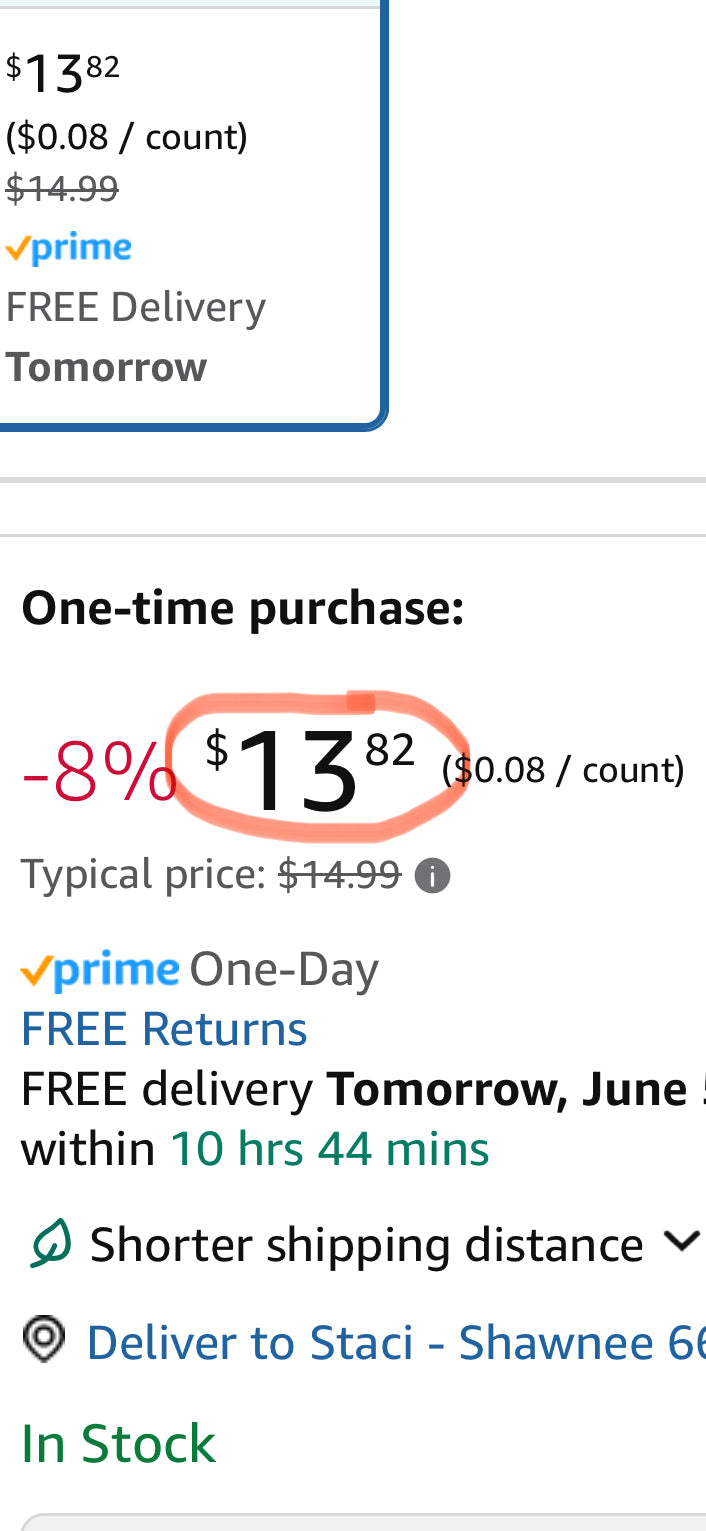Open the FREE Returns link
The width and height of the screenshot is (706, 1531).
[x=164, y=1029]
